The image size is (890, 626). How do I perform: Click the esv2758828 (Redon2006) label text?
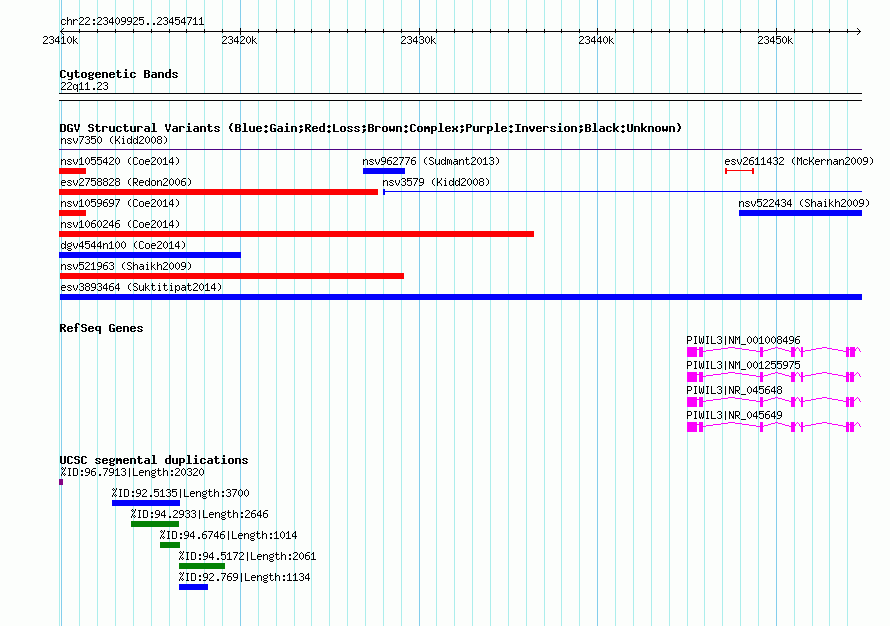126,182
